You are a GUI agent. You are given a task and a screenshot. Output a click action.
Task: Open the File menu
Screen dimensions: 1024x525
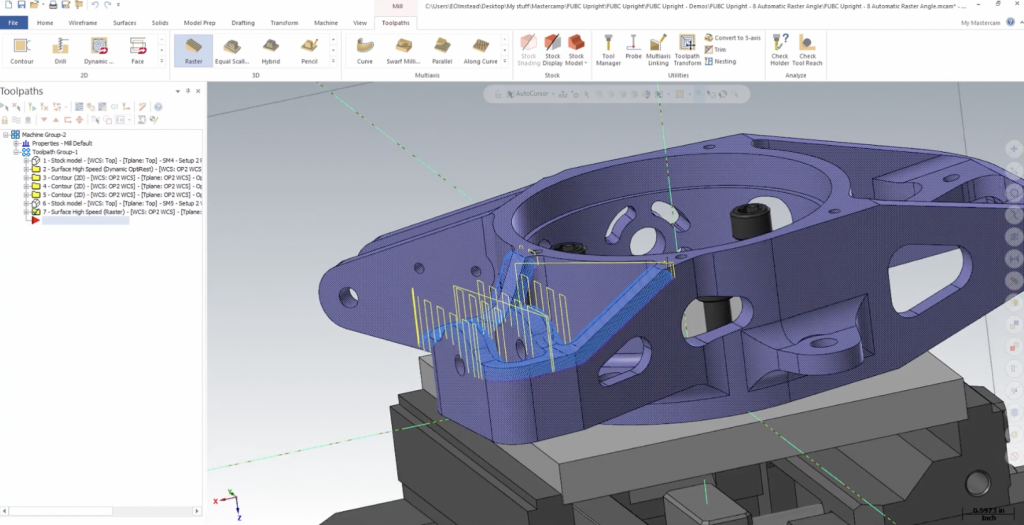click(x=13, y=23)
